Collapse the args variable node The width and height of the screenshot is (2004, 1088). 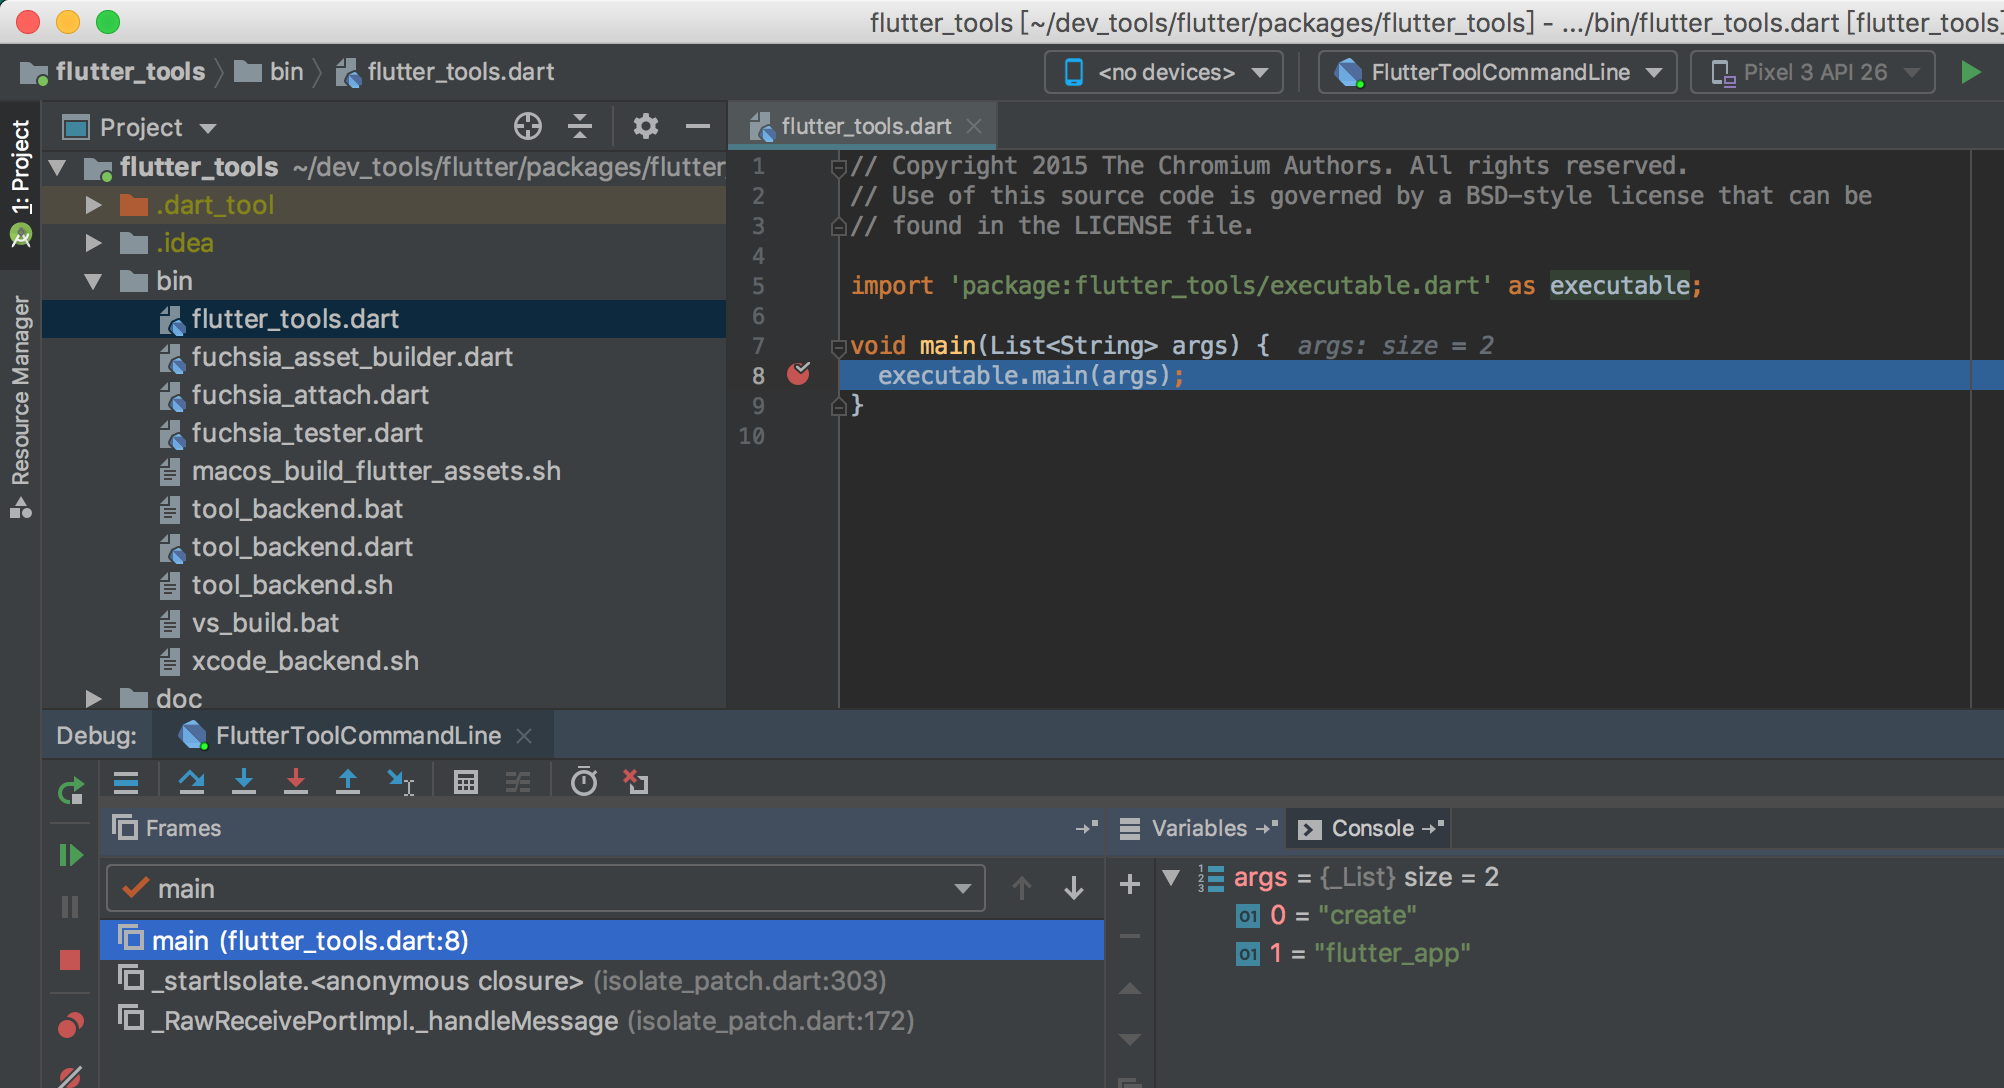coord(1171,878)
